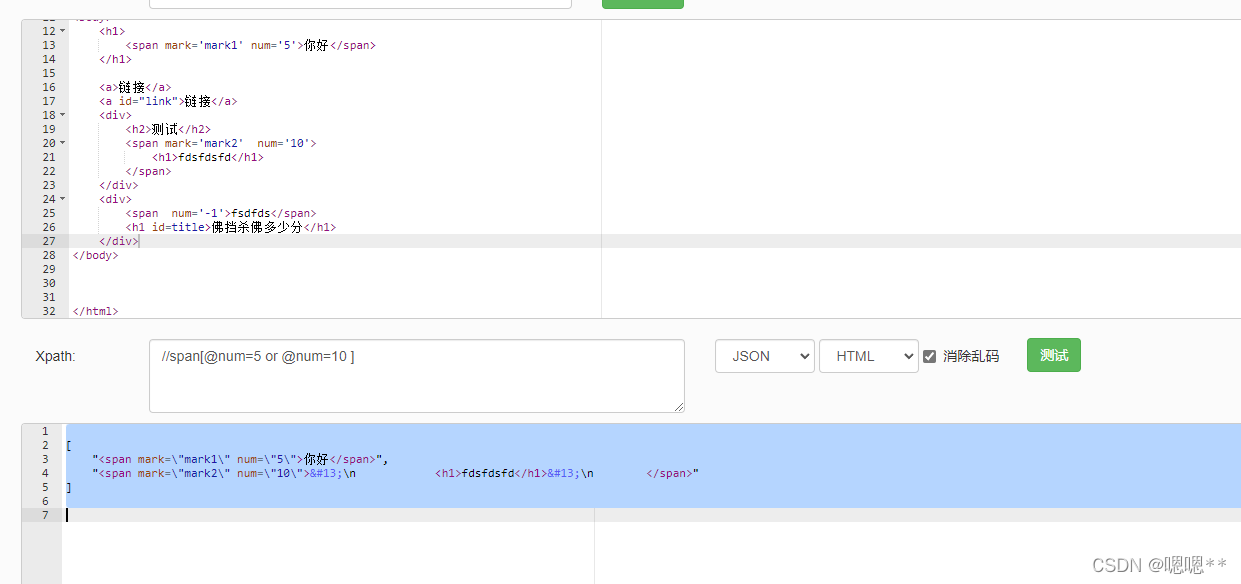Viewport: 1241px width, 584px height.
Task: Click the line with a id="link"
Action: point(168,101)
